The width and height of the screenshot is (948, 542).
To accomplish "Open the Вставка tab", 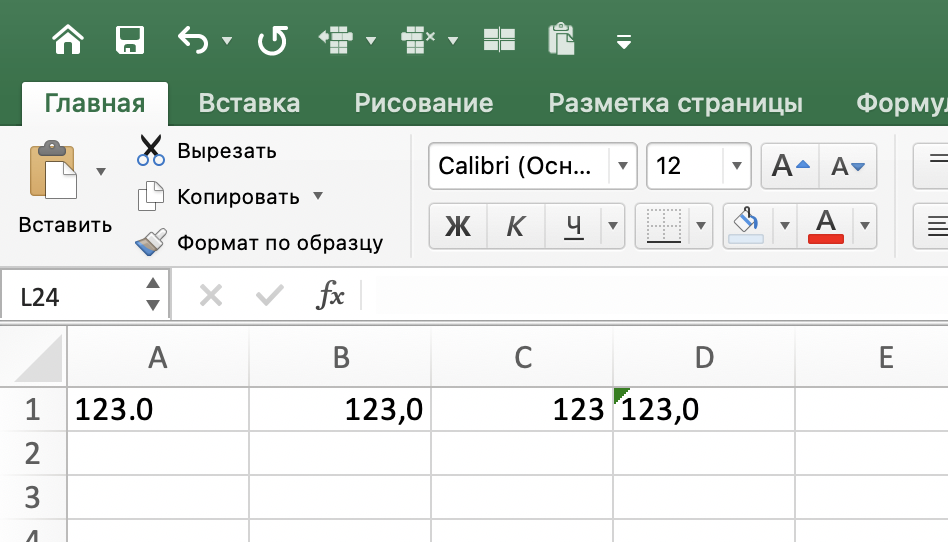I will coord(249,103).
